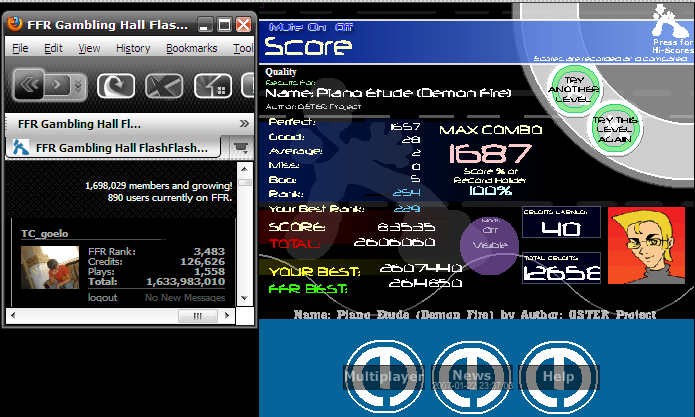The image size is (695, 417).
Task: Click the vertical scrollbar down arrow
Action: click(x=244, y=298)
